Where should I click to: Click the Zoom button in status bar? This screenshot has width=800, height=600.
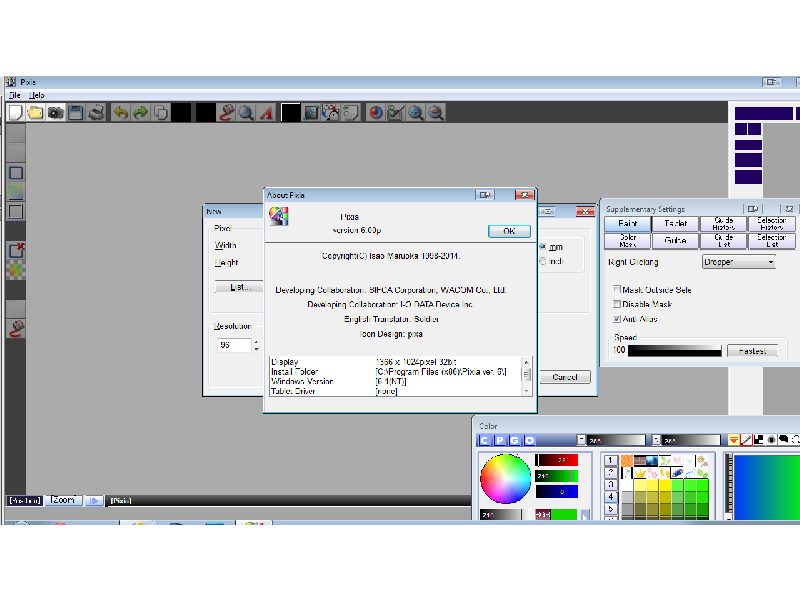[64, 500]
